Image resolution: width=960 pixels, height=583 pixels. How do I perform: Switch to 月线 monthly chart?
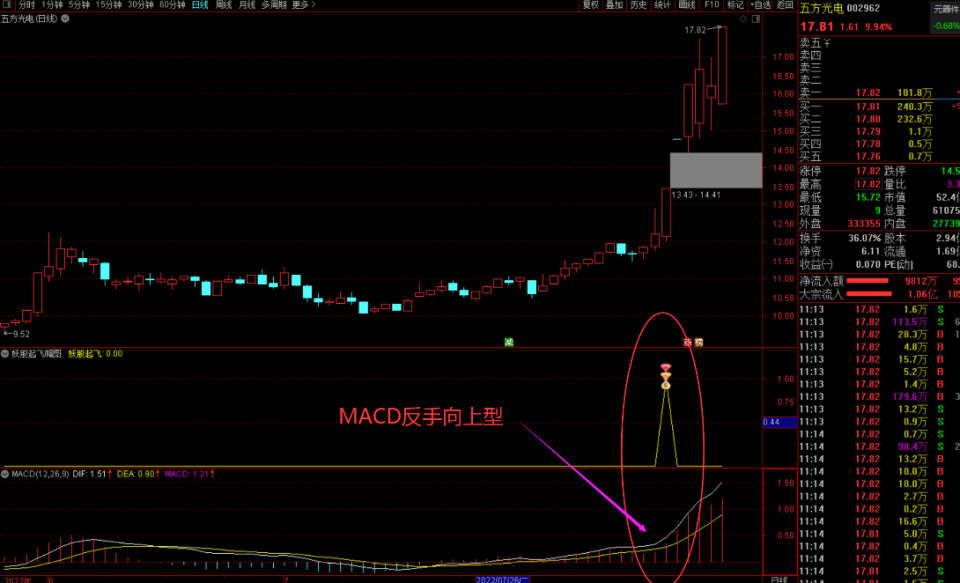tap(247, 5)
